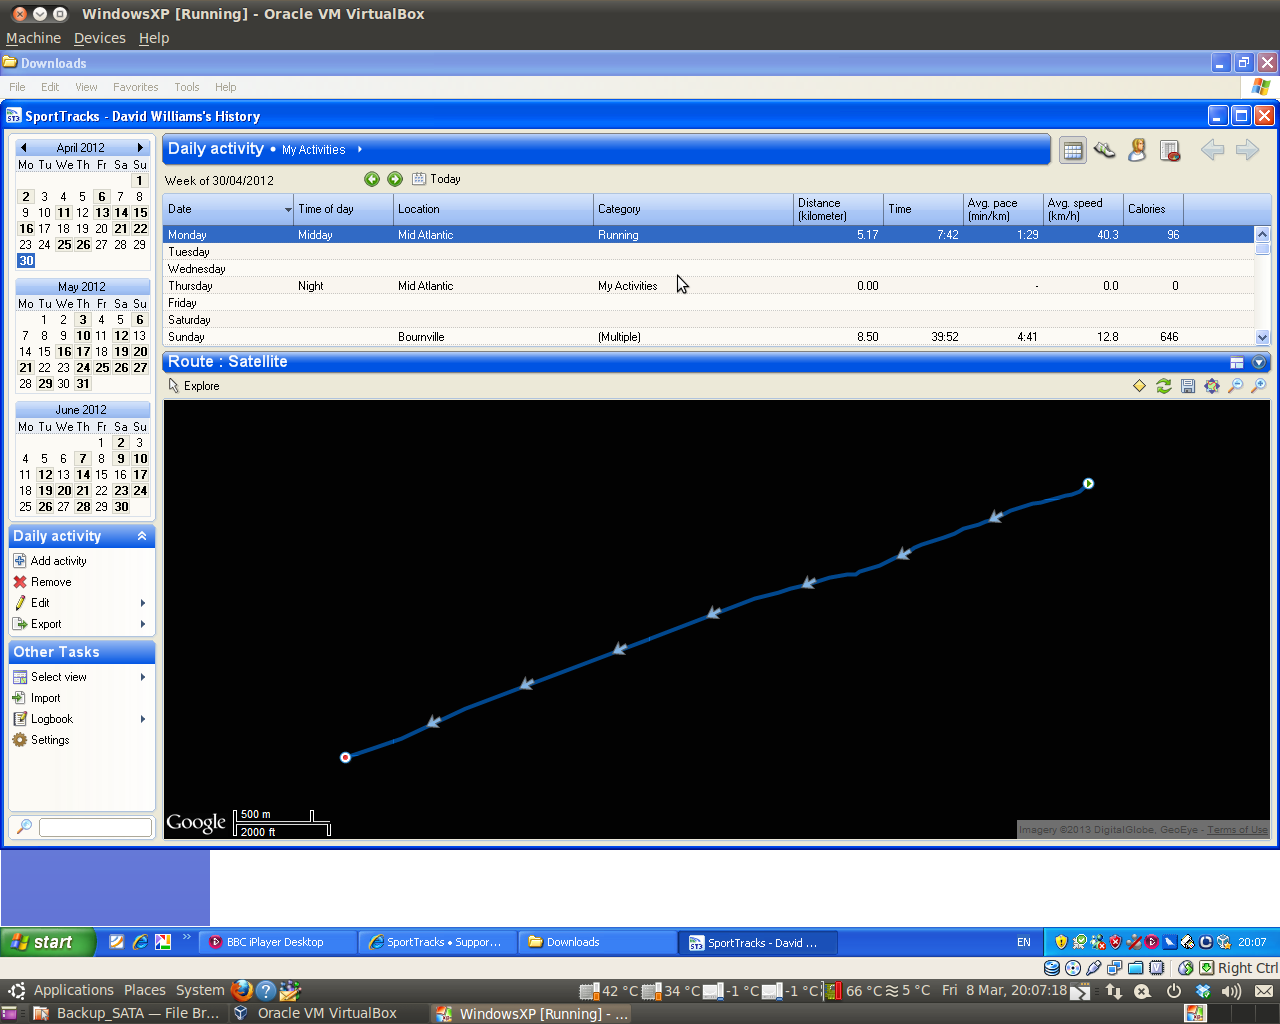
Task: Click the yellow diamond map marker icon
Action: pyautogui.click(x=1139, y=386)
